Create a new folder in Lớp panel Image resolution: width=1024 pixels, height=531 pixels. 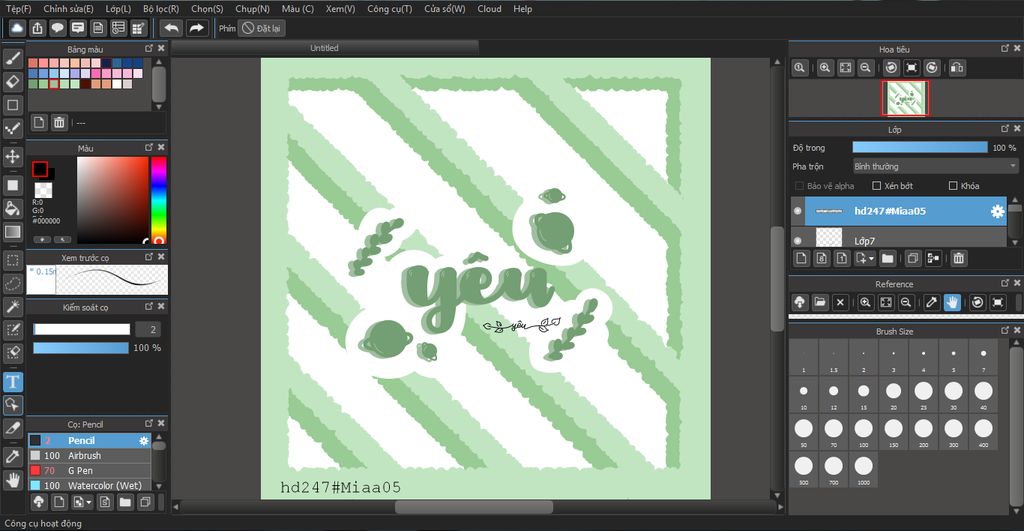(x=888, y=259)
